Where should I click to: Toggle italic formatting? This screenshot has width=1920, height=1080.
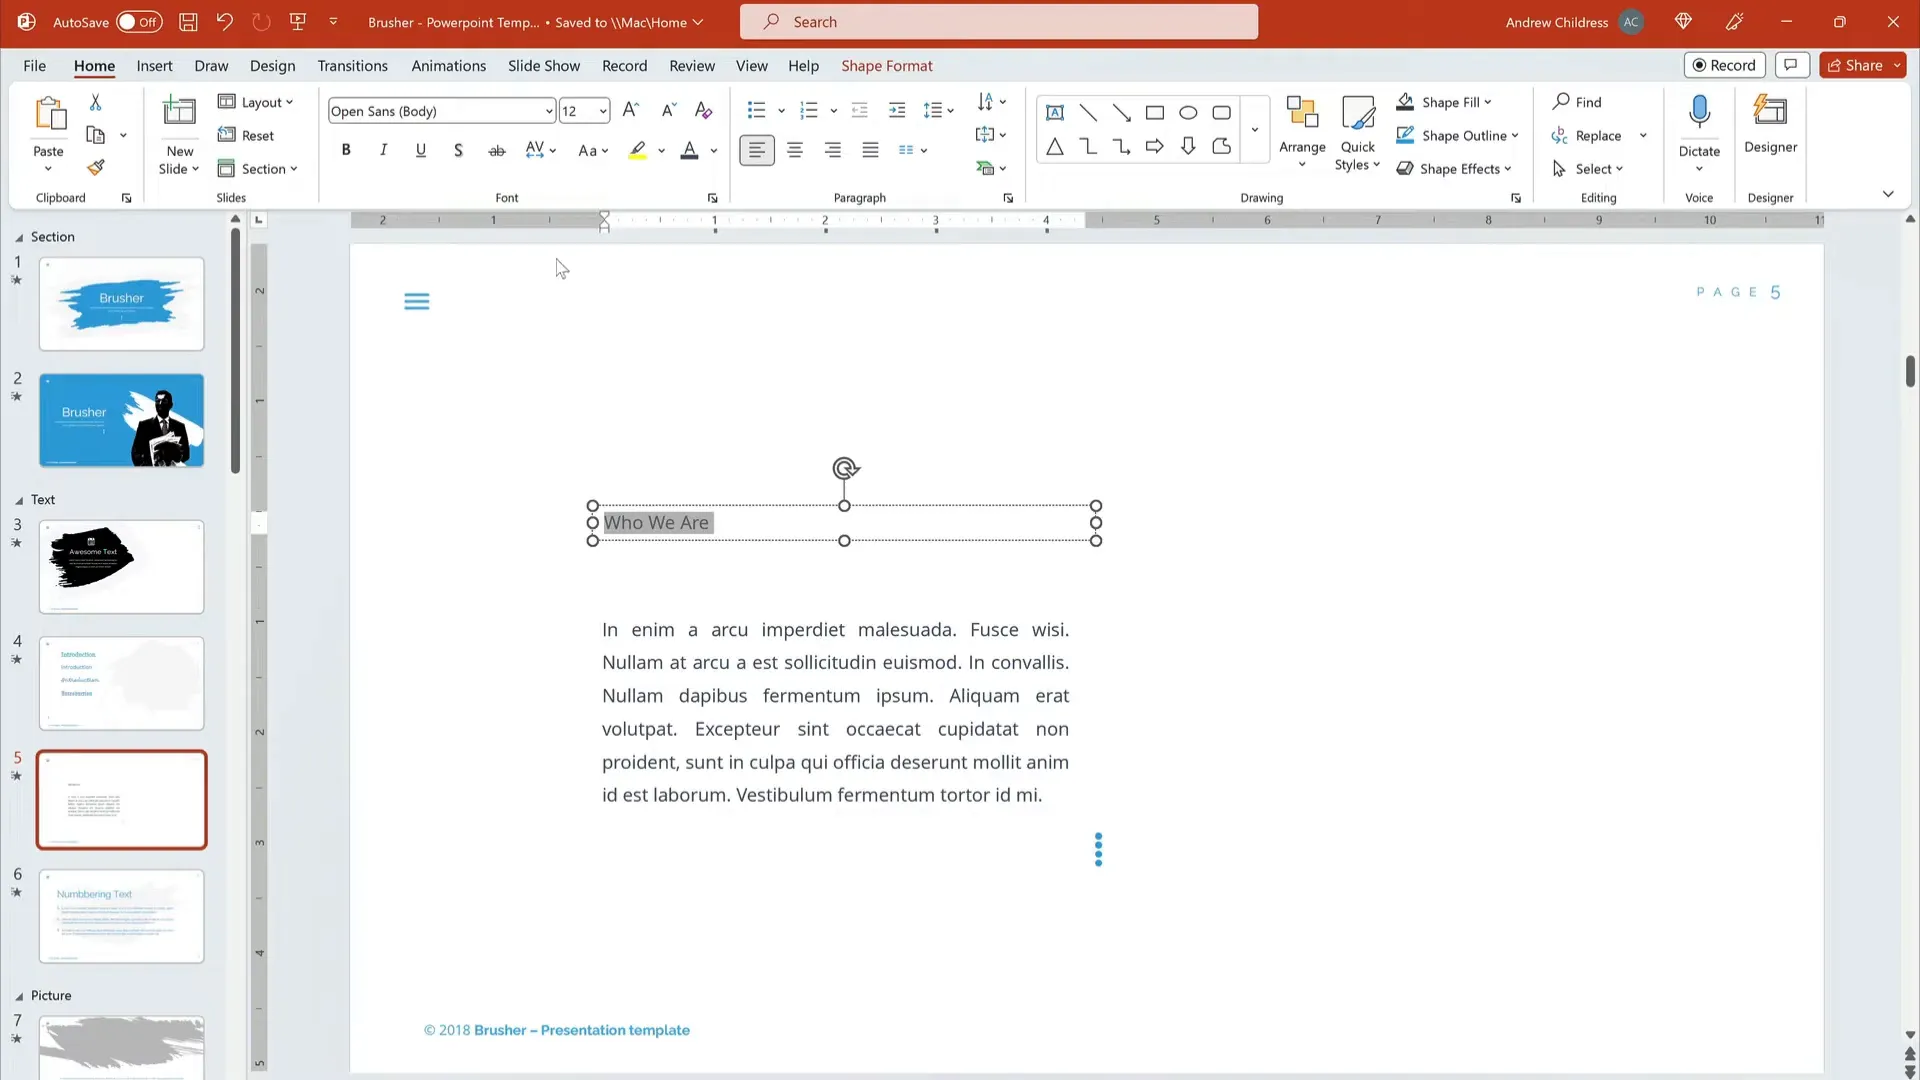383,150
